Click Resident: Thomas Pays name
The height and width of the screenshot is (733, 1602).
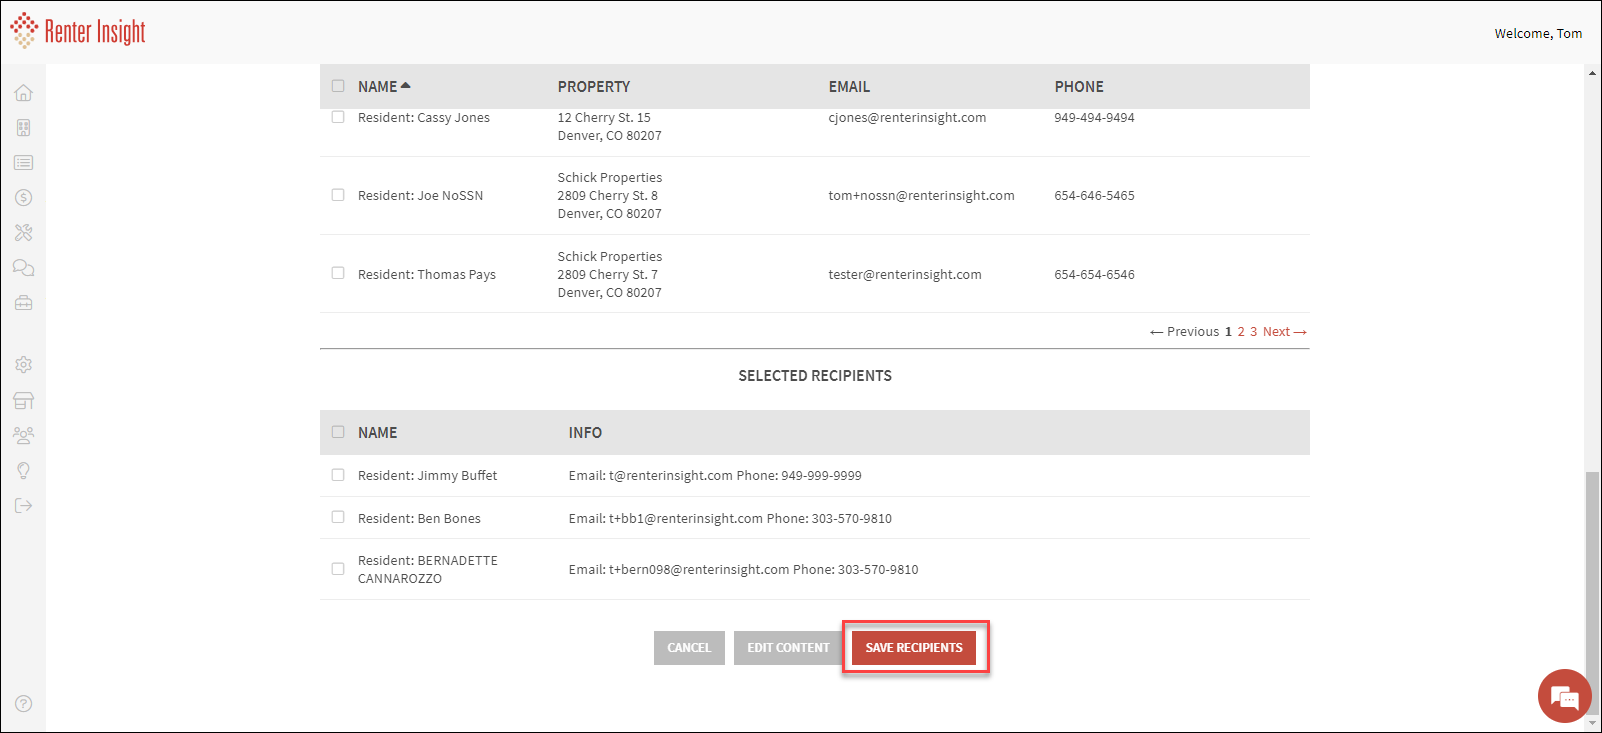pos(427,275)
